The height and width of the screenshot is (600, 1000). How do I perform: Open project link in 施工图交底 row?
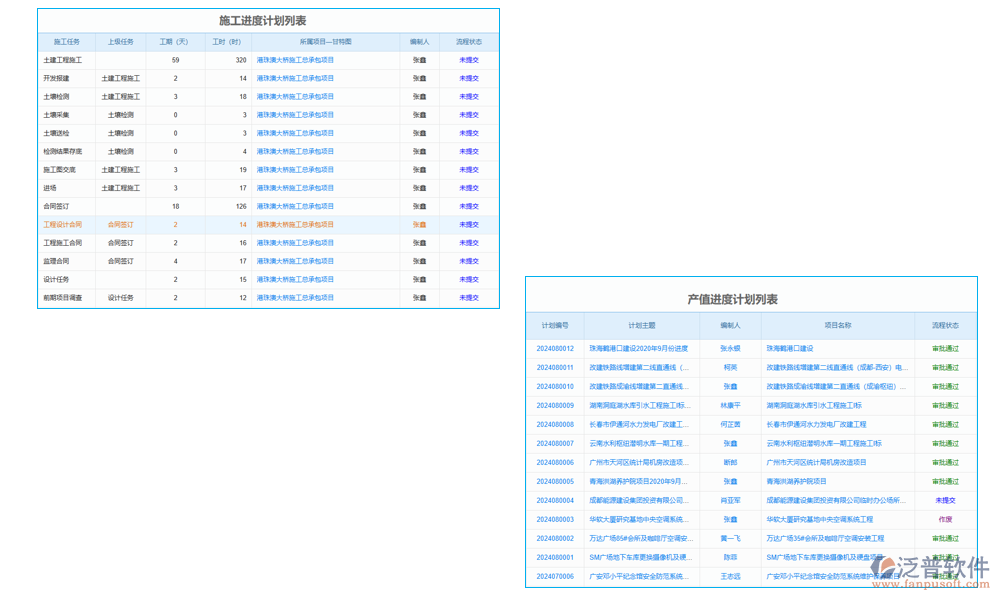coord(295,170)
